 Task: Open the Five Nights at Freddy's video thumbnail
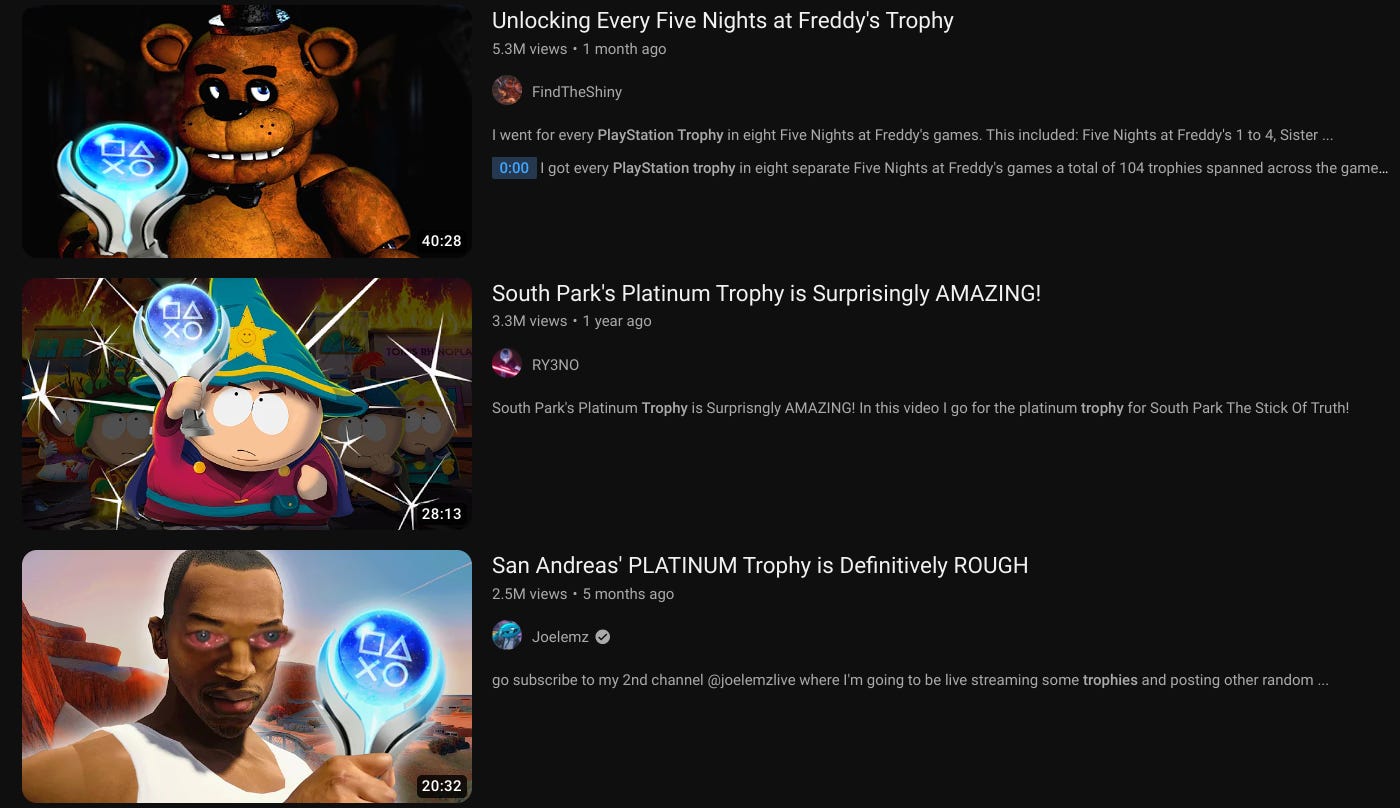[247, 132]
